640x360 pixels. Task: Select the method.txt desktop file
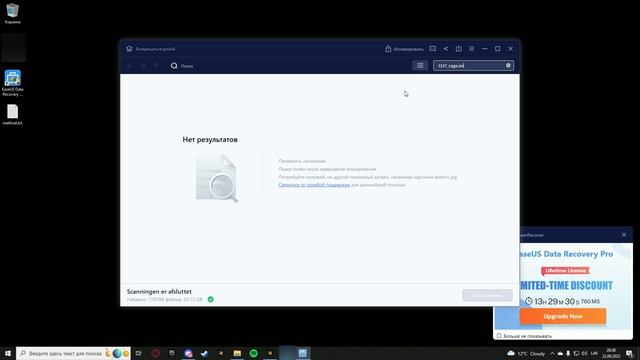[x=12, y=115]
